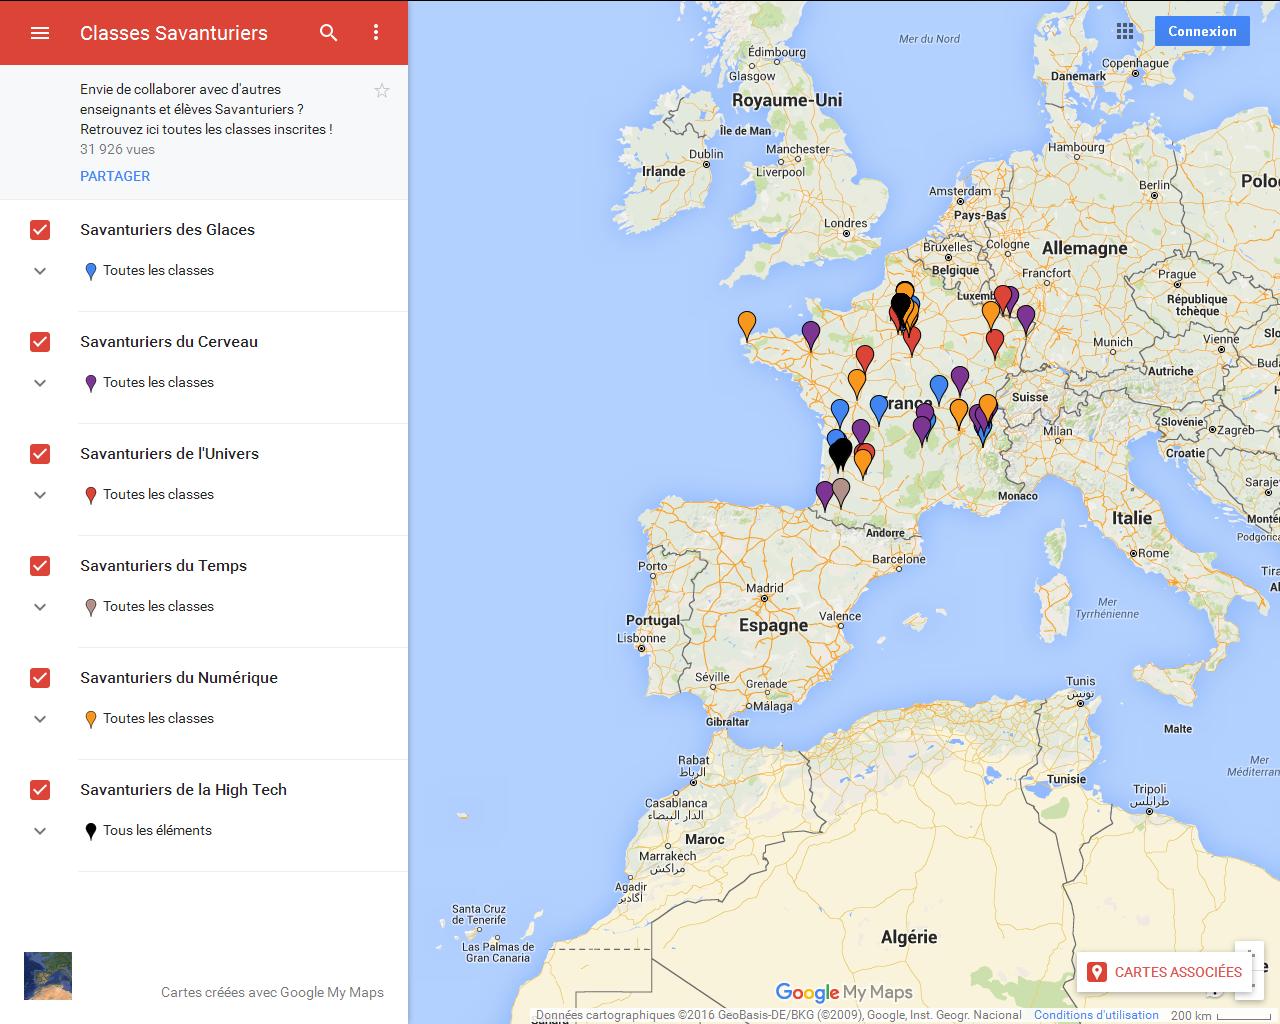Click the red pin beside Univers classes
Screen dimensions: 1280x1024
tap(91, 495)
